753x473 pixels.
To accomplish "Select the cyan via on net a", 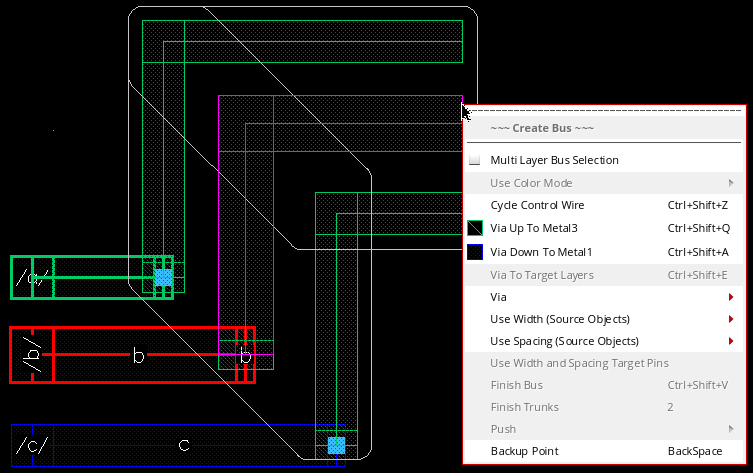I will 162,277.
